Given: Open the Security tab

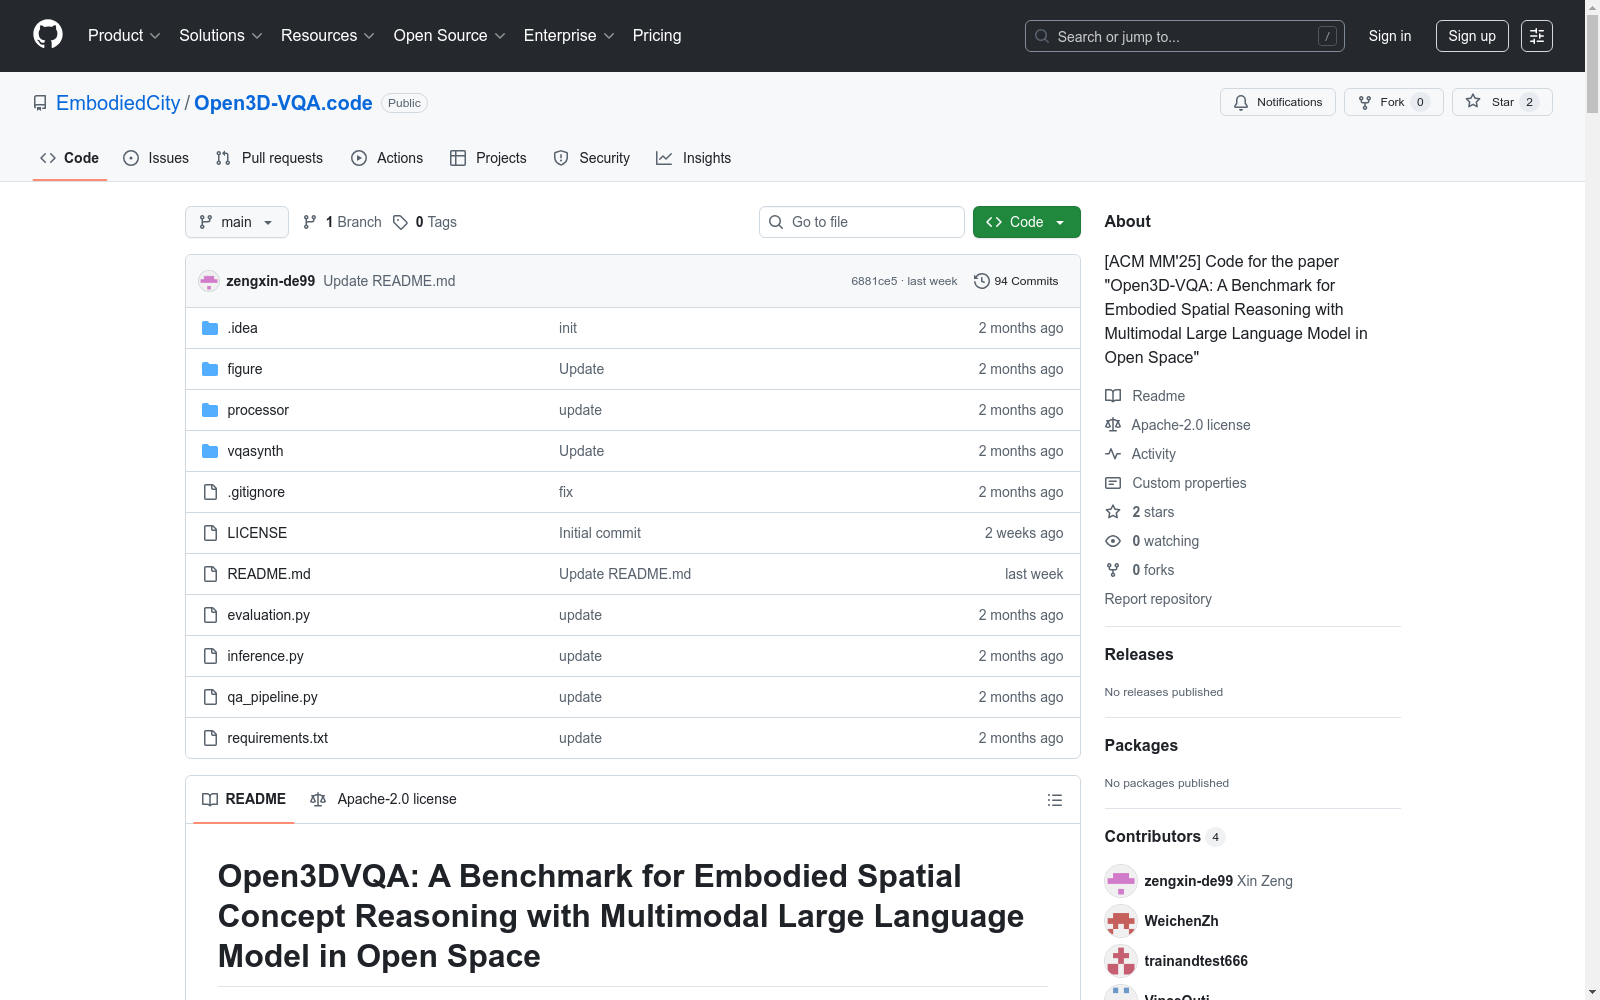Looking at the screenshot, I should tap(592, 158).
